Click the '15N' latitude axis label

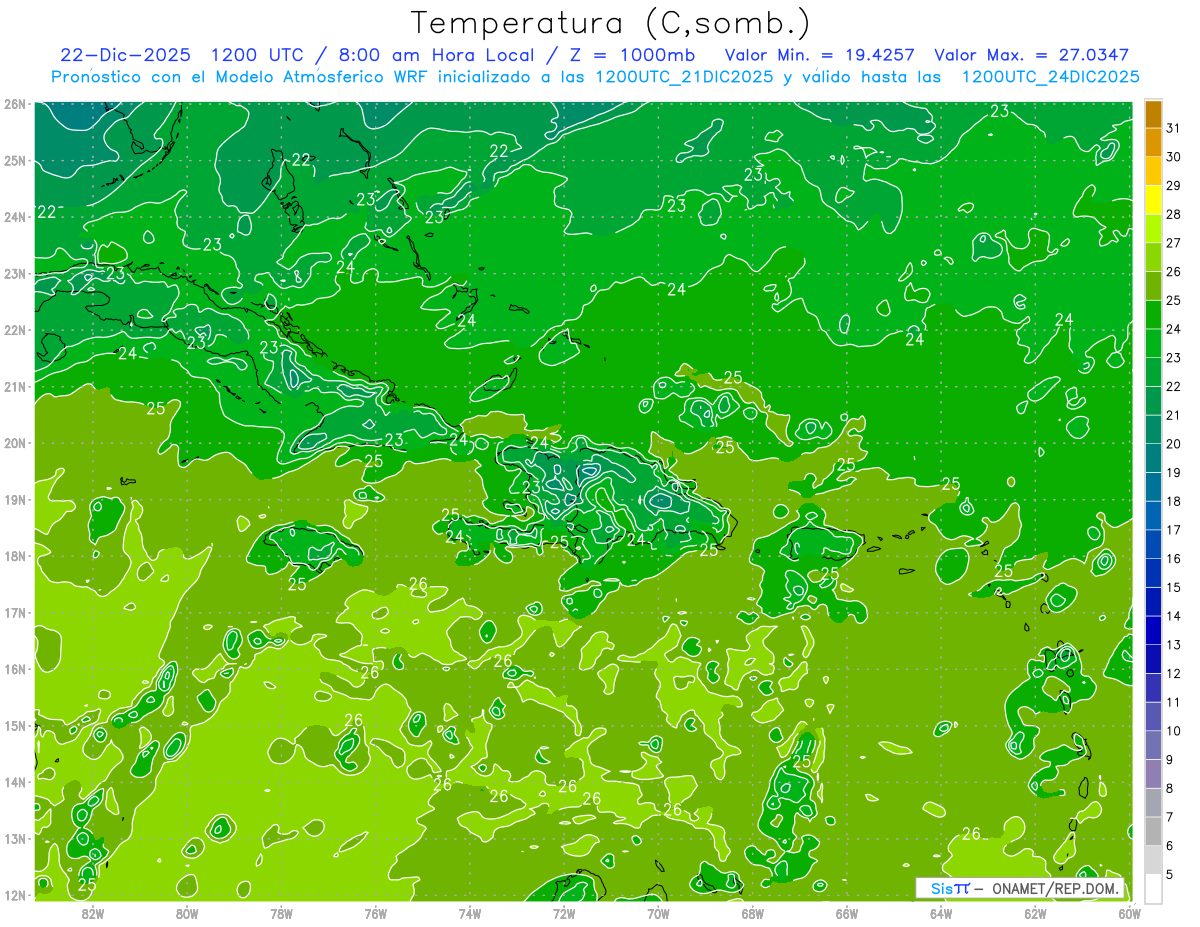(x=14, y=725)
